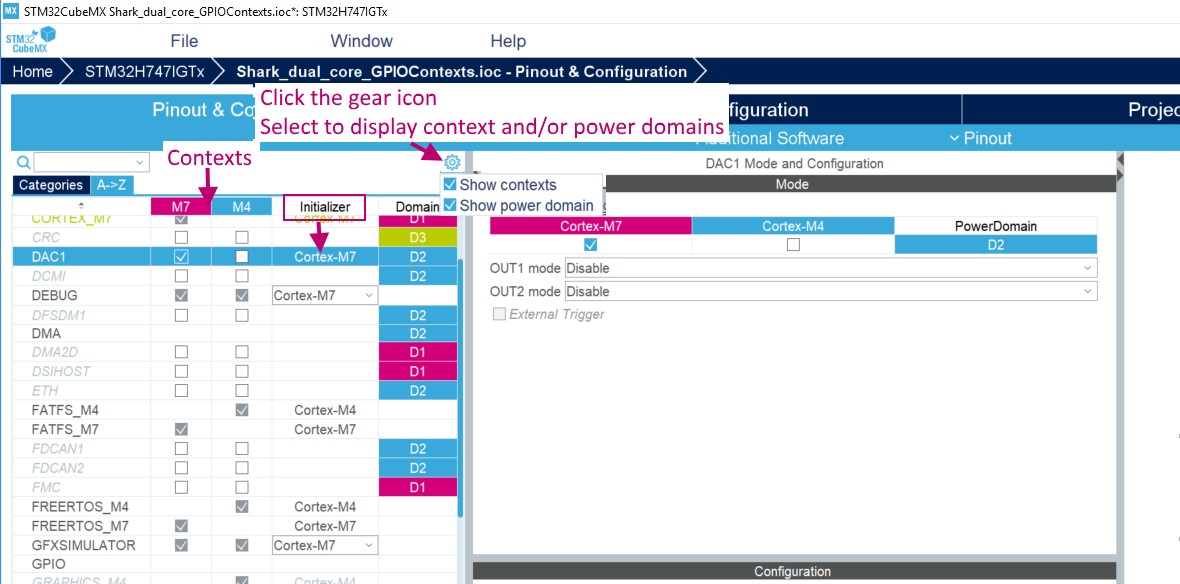Toggle Cortex-M7 checkbox in Mode panel
This screenshot has width=1180, height=584.
pos(591,245)
